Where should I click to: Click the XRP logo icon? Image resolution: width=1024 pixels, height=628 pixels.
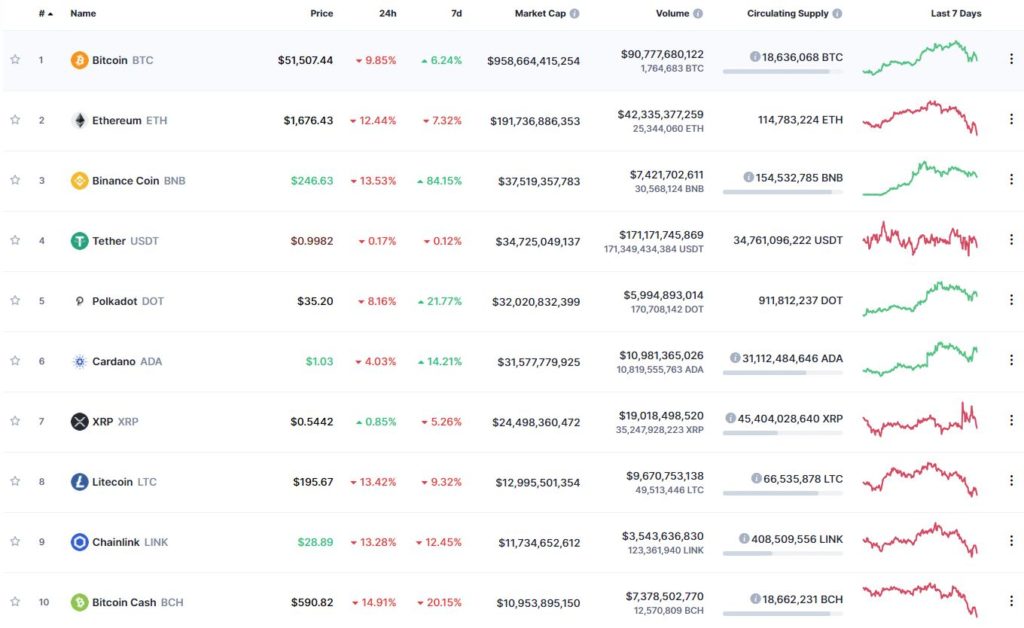click(79, 422)
